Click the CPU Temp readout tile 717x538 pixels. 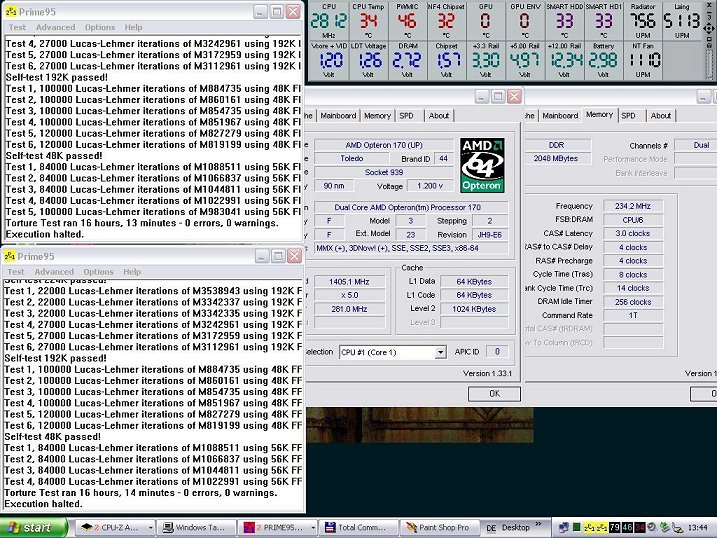(368, 18)
